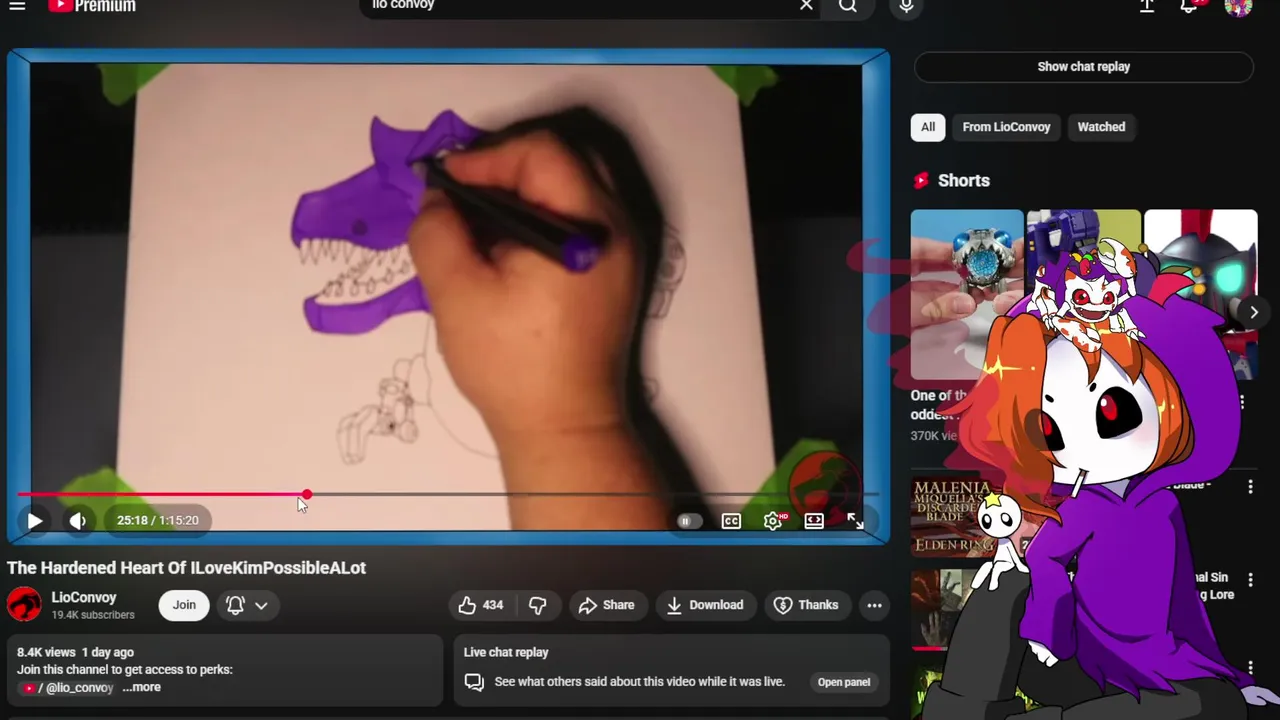Switch to theater mode
Screen dimensions: 1280x720
click(x=814, y=521)
